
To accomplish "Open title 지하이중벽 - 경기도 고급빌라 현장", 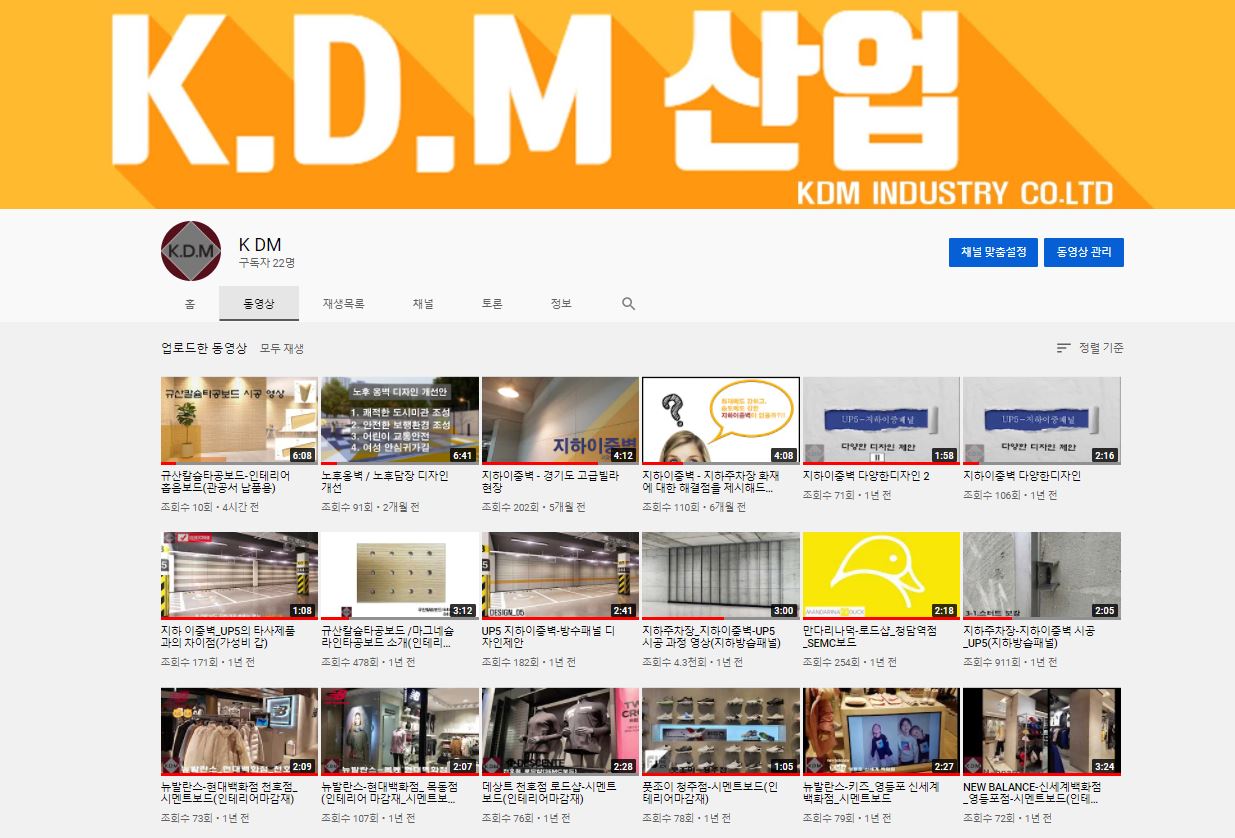I will click(551, 482).
